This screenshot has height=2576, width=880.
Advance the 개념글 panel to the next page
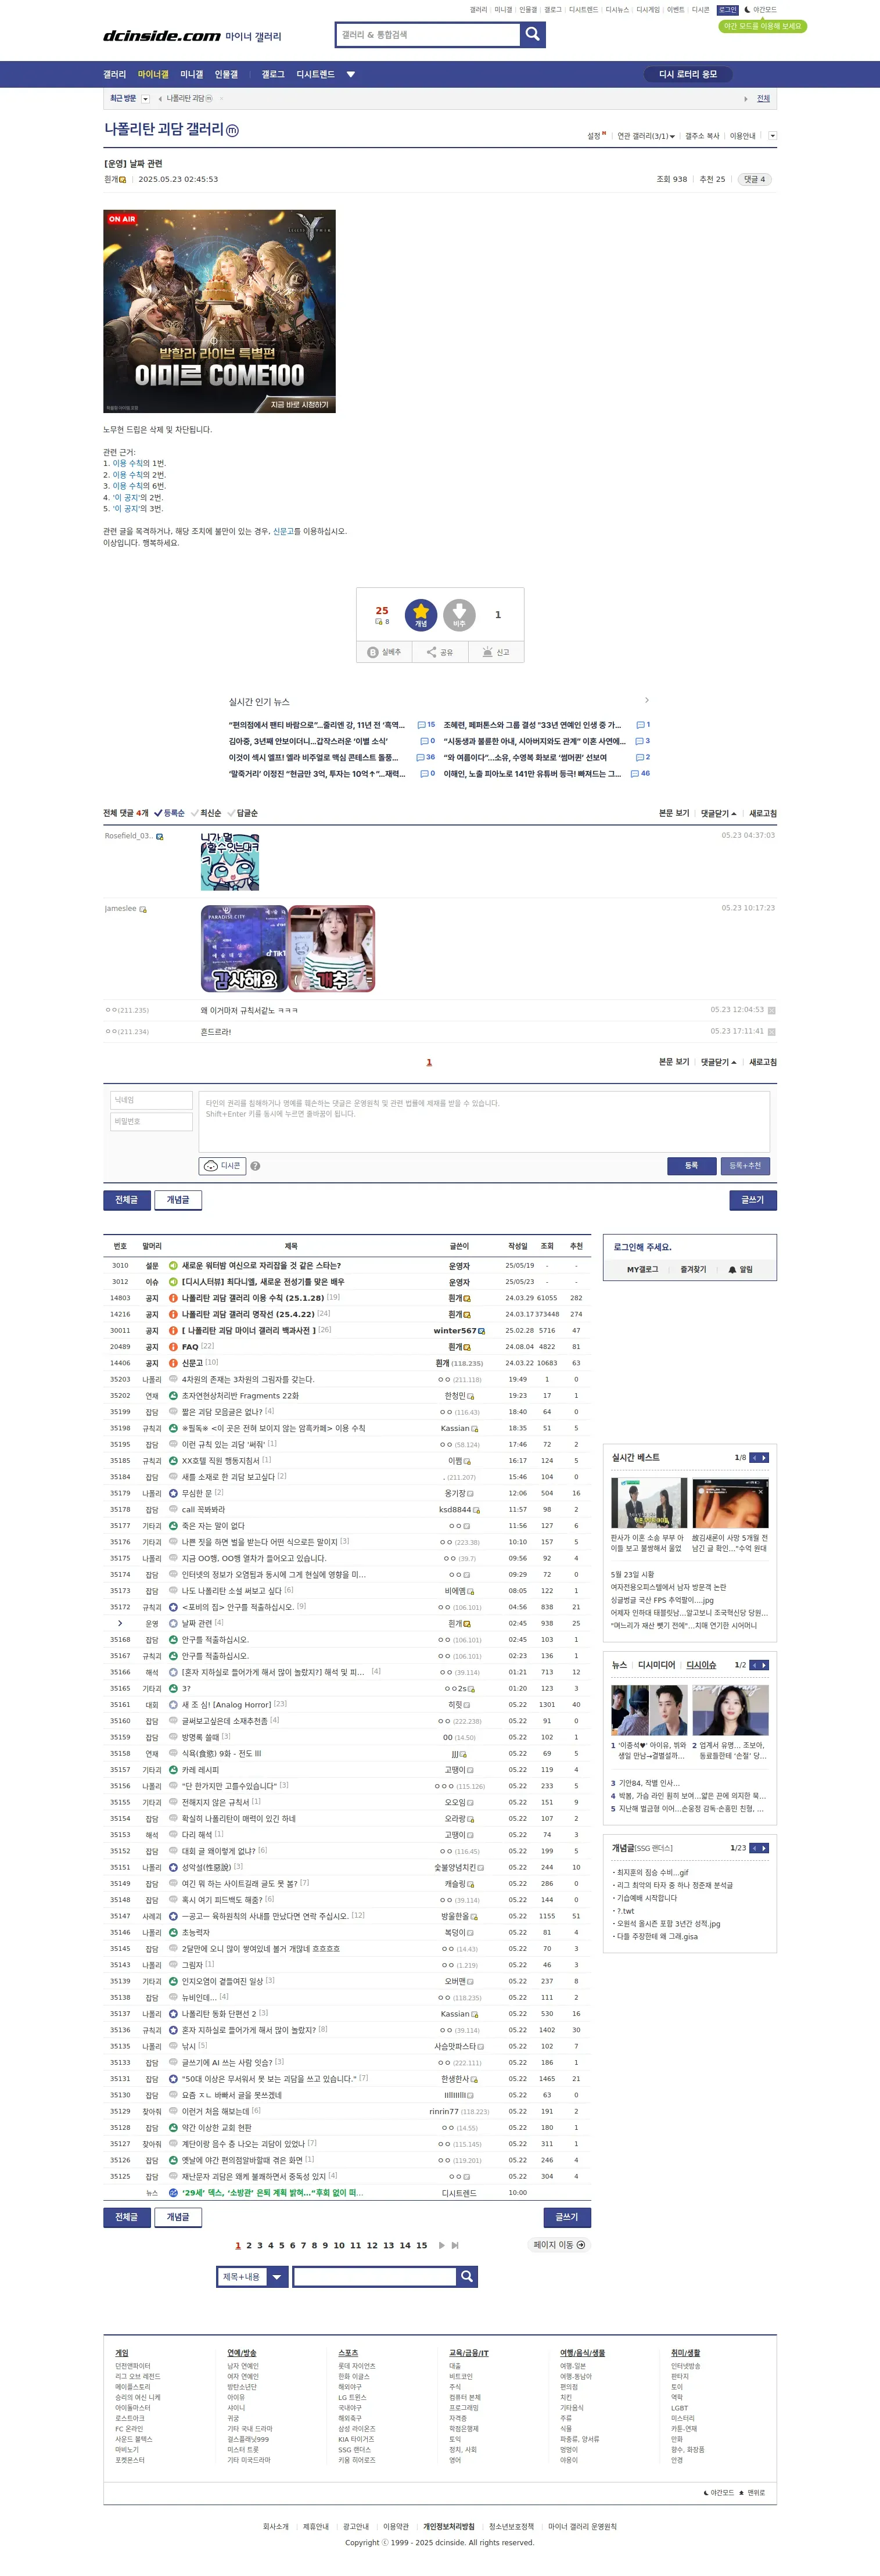click(x=765, y=1848)
